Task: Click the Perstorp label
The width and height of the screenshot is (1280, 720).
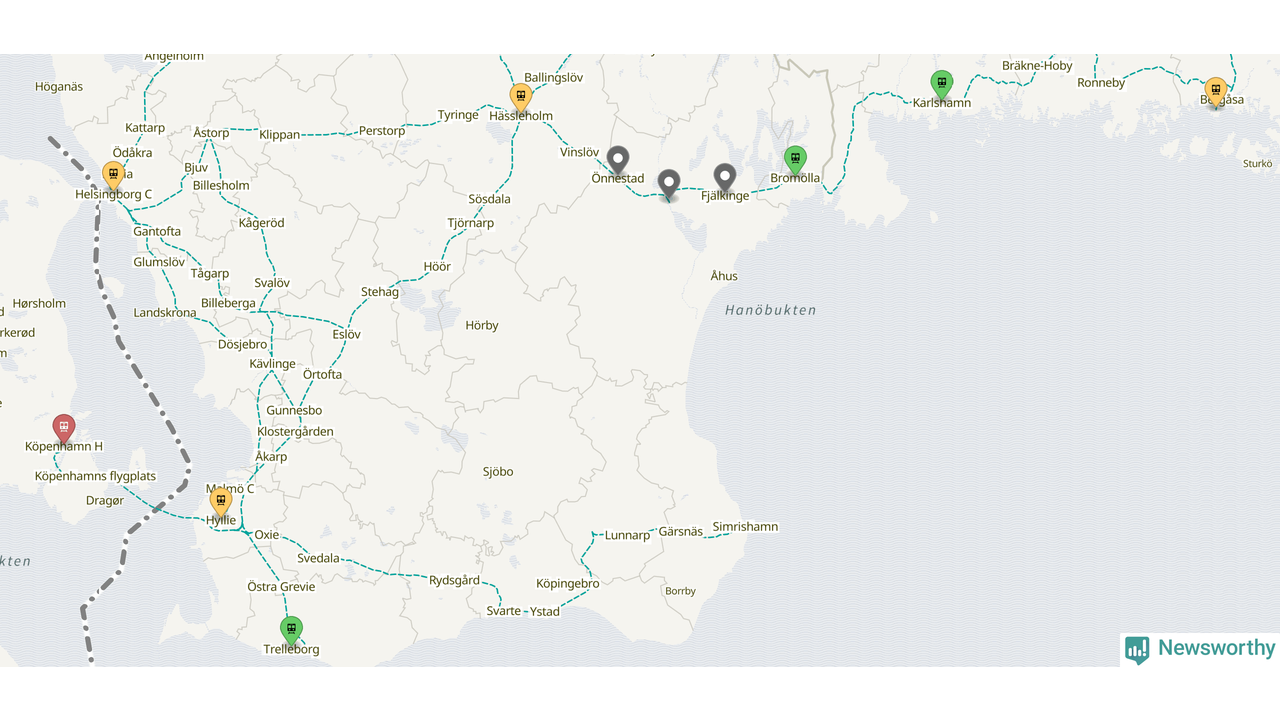Action: pyautogui.click(x=382, y=131)
